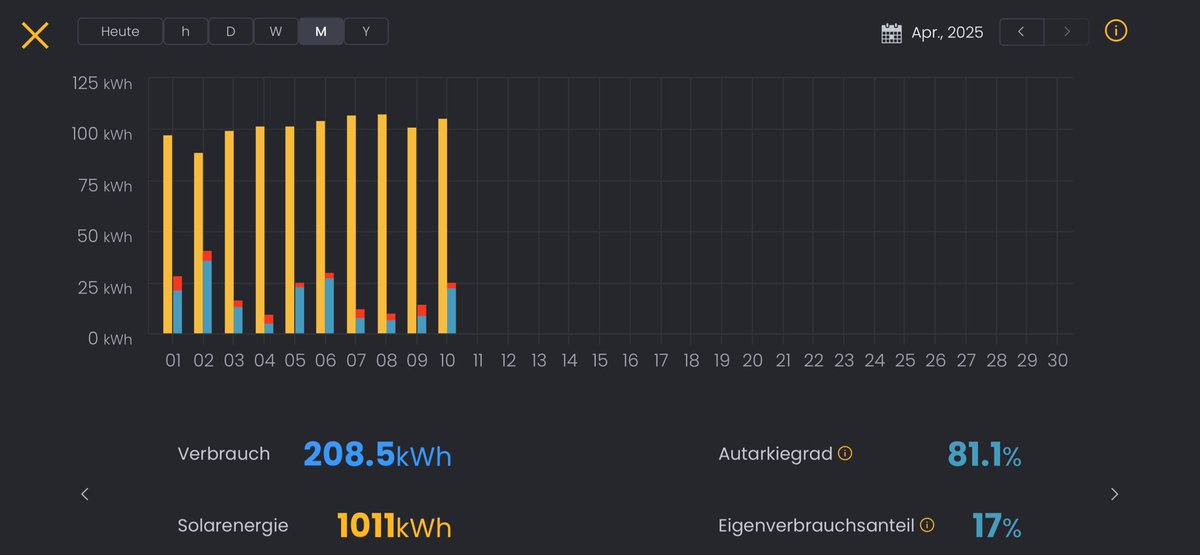The height and width of the screenshot is (555, 1200).
Task: Click the Verbrauch label
Action: pyautogui.click(x=224, y=454)
